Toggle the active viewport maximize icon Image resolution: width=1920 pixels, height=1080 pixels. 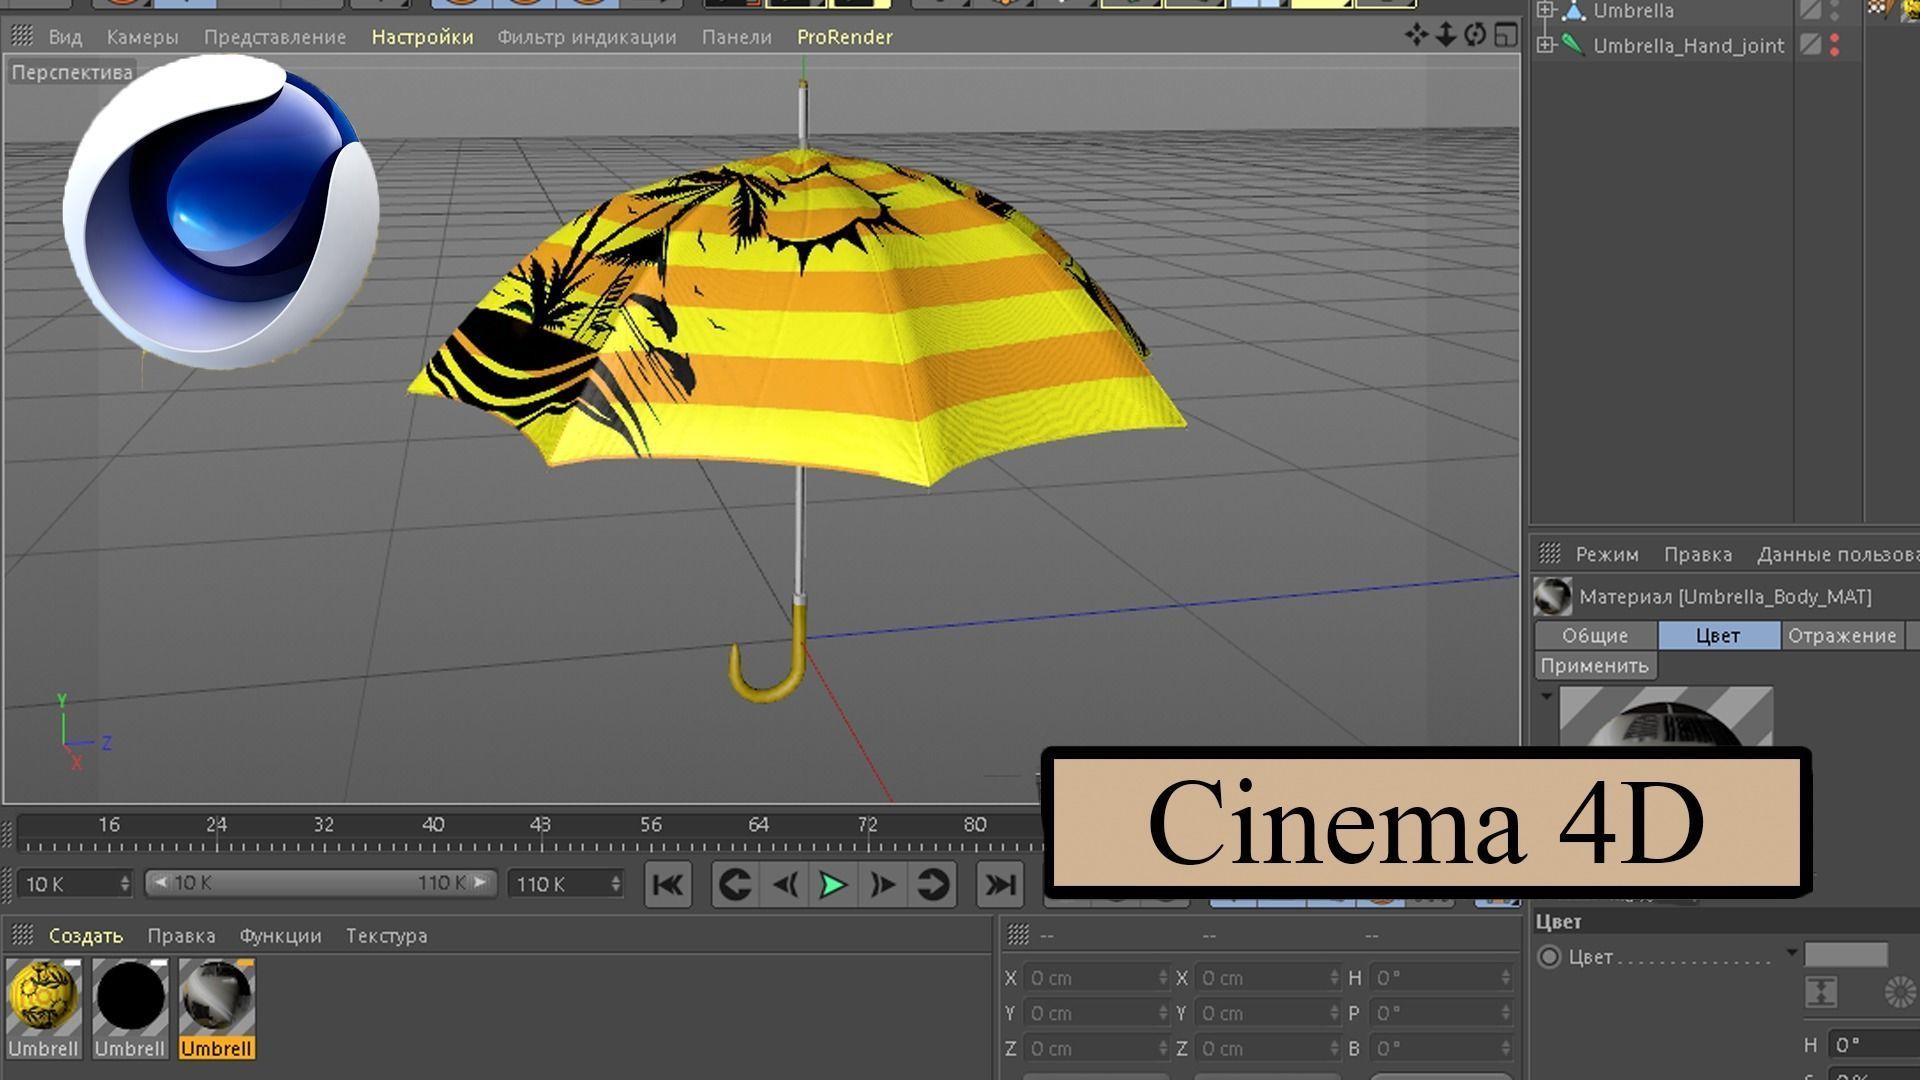pyautogui.click(x=1505, y=36)
